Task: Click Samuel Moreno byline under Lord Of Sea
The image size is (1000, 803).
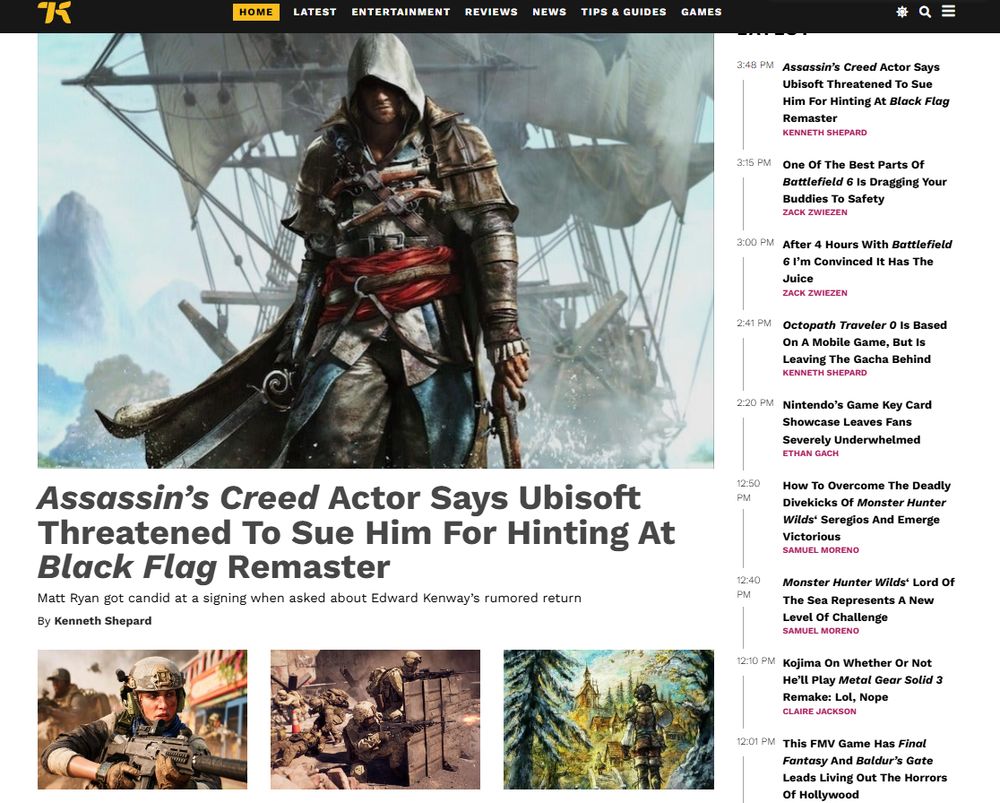Action: tap(820, 631)
